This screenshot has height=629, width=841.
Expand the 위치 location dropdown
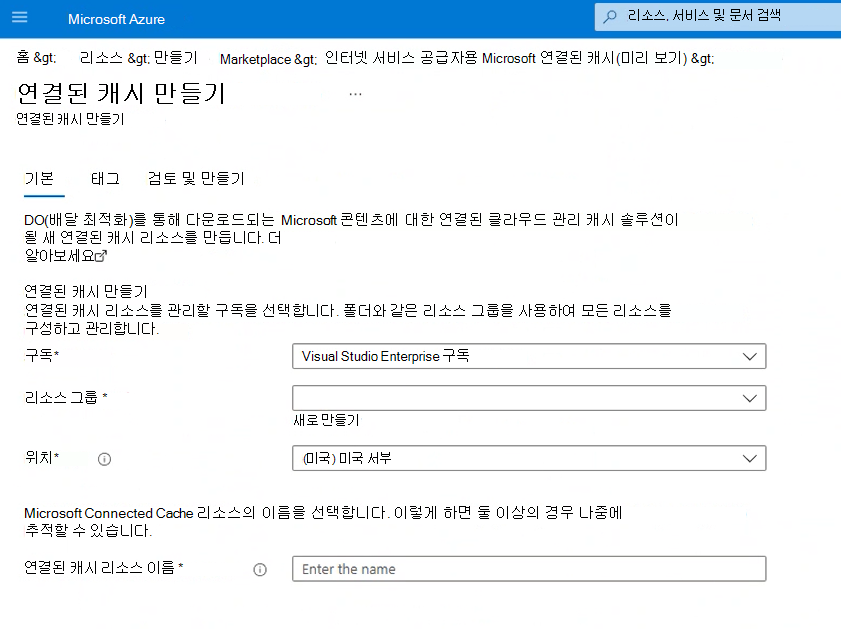[529, 458]
